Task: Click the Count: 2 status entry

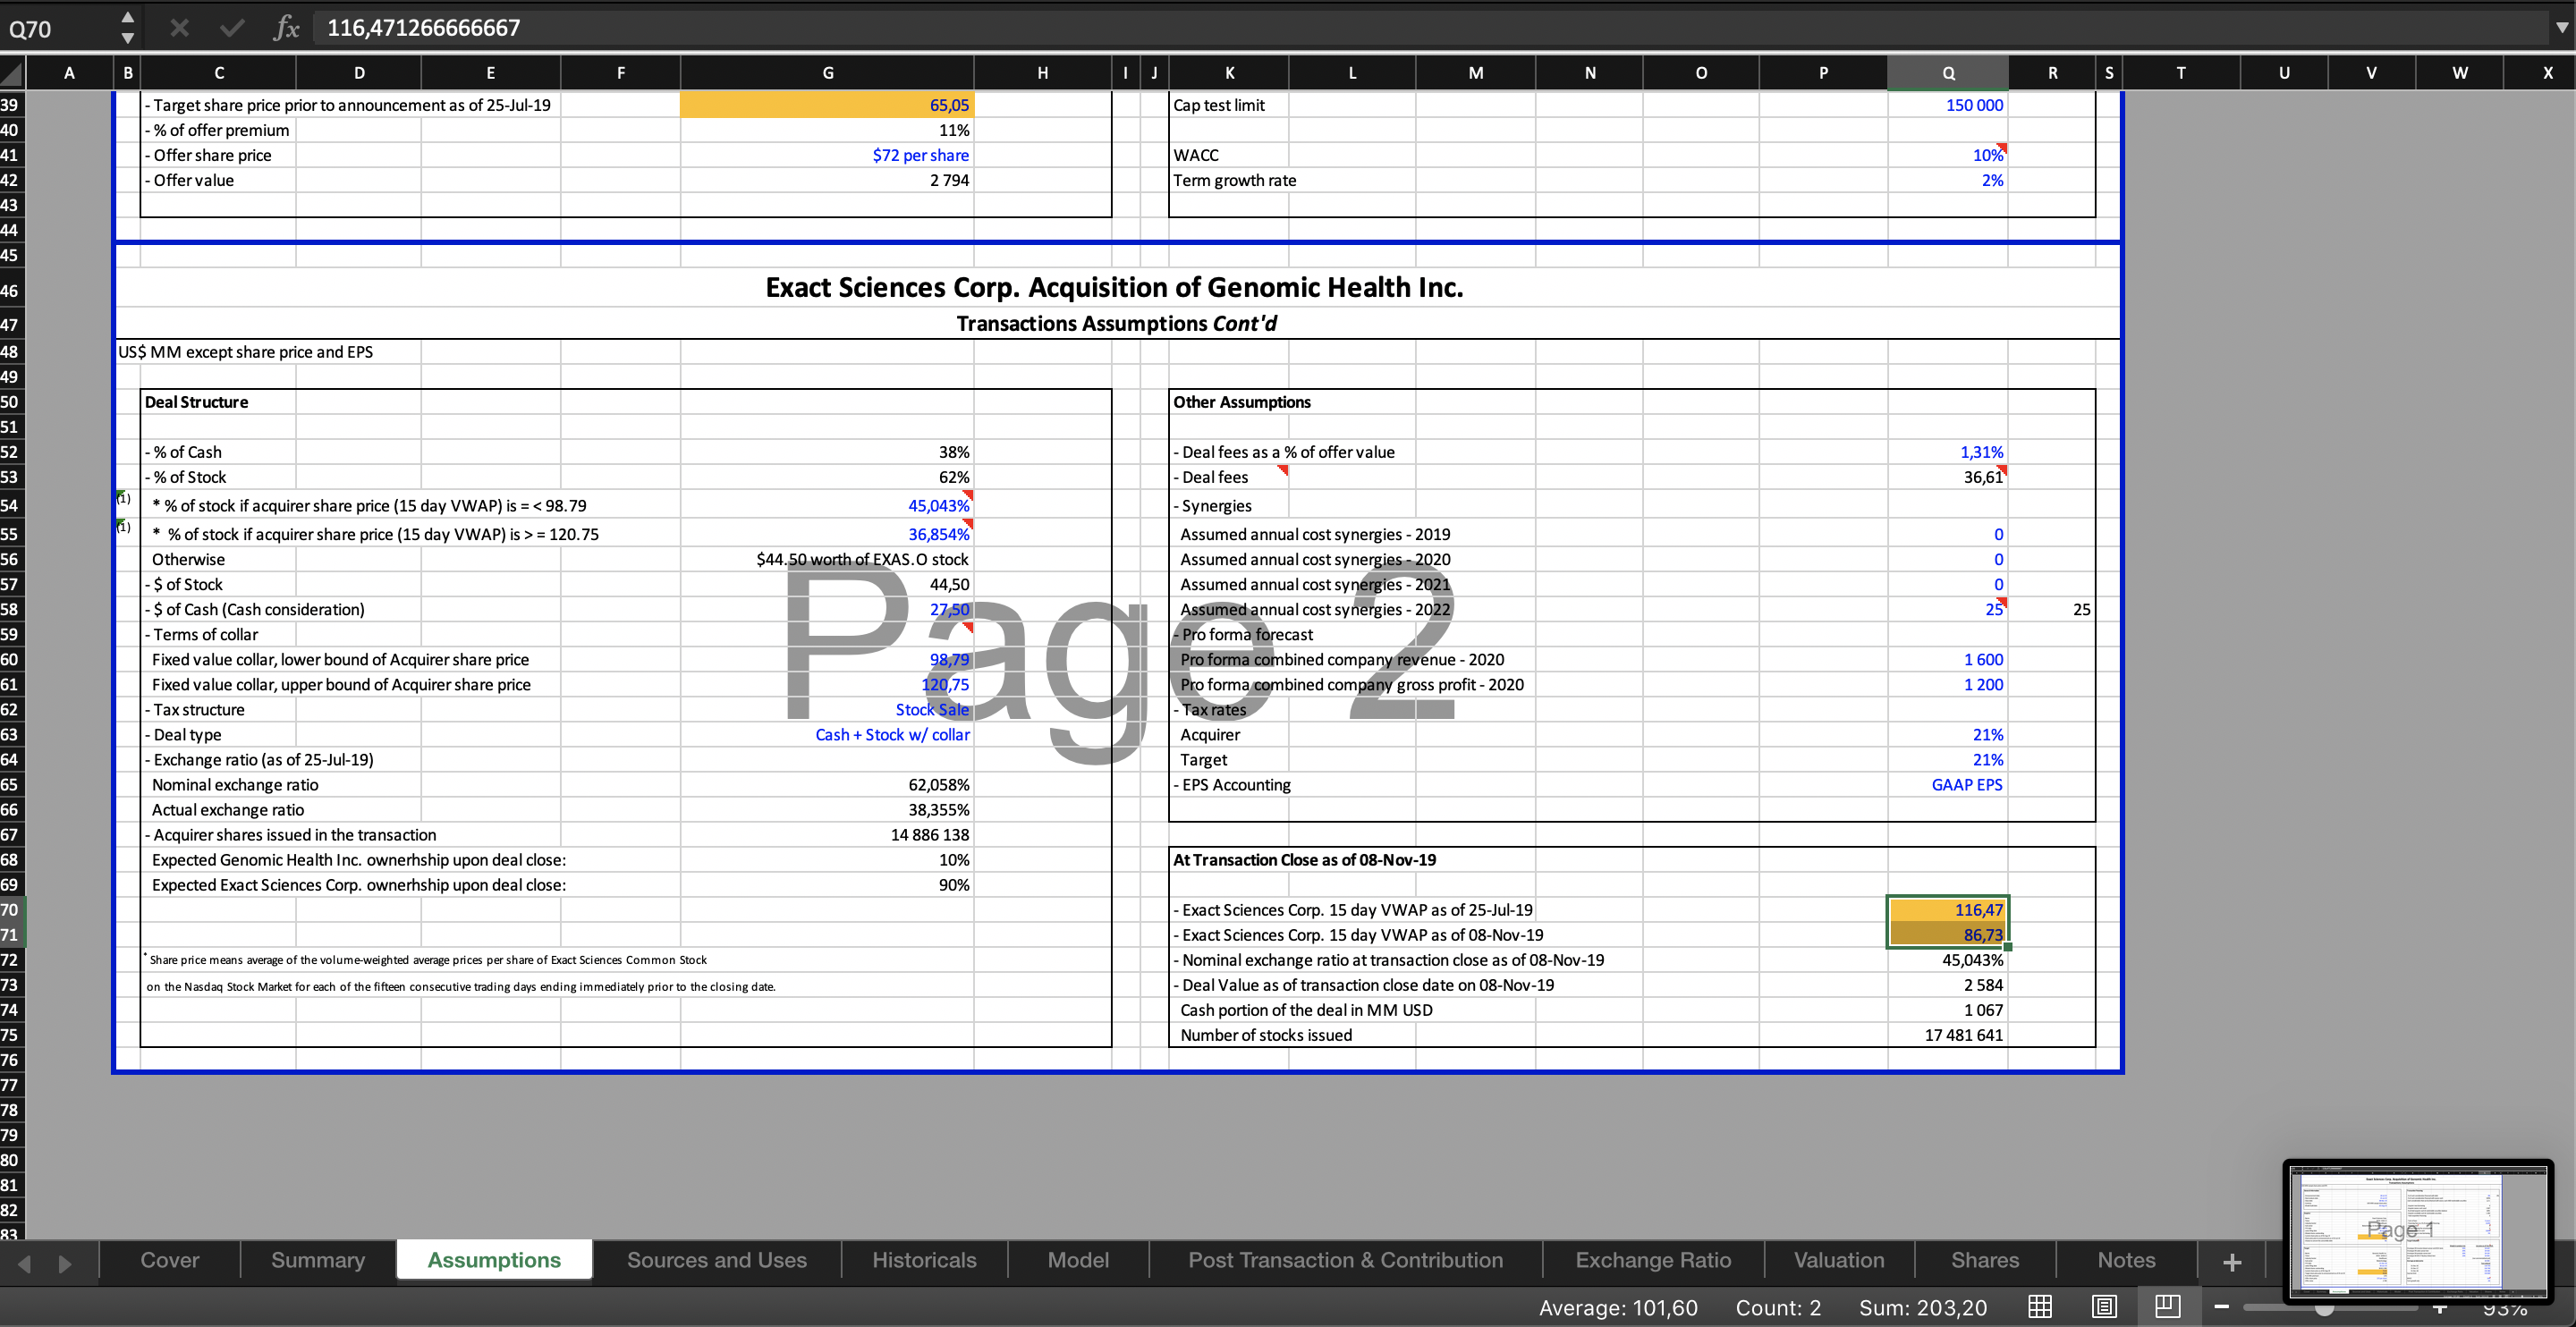Action: point(1778,1307)
